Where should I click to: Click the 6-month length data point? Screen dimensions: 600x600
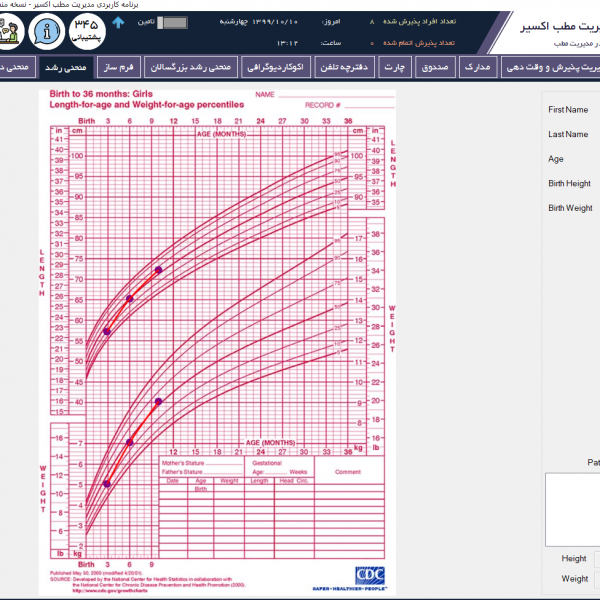click(x=129, y=299)
